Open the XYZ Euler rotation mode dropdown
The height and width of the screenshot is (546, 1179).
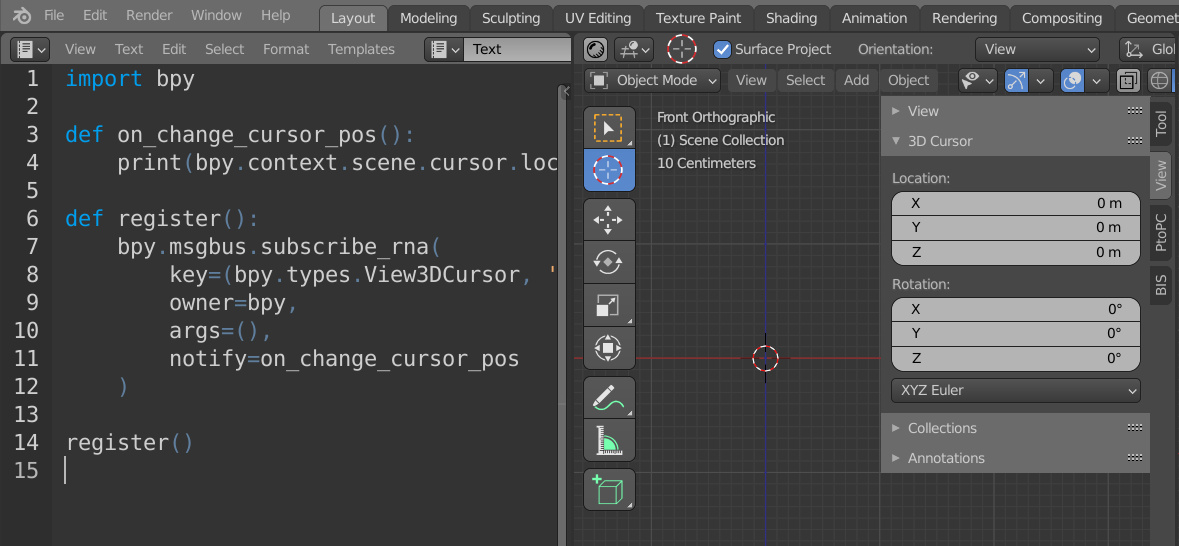point(1016,390)
